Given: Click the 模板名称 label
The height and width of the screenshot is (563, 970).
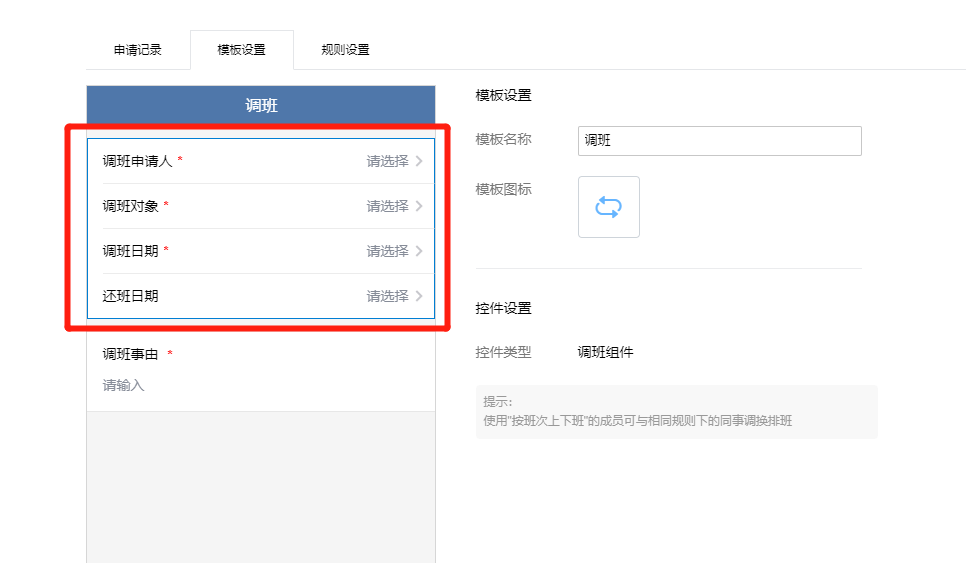Looking at the screenshot, I should 504,140.
